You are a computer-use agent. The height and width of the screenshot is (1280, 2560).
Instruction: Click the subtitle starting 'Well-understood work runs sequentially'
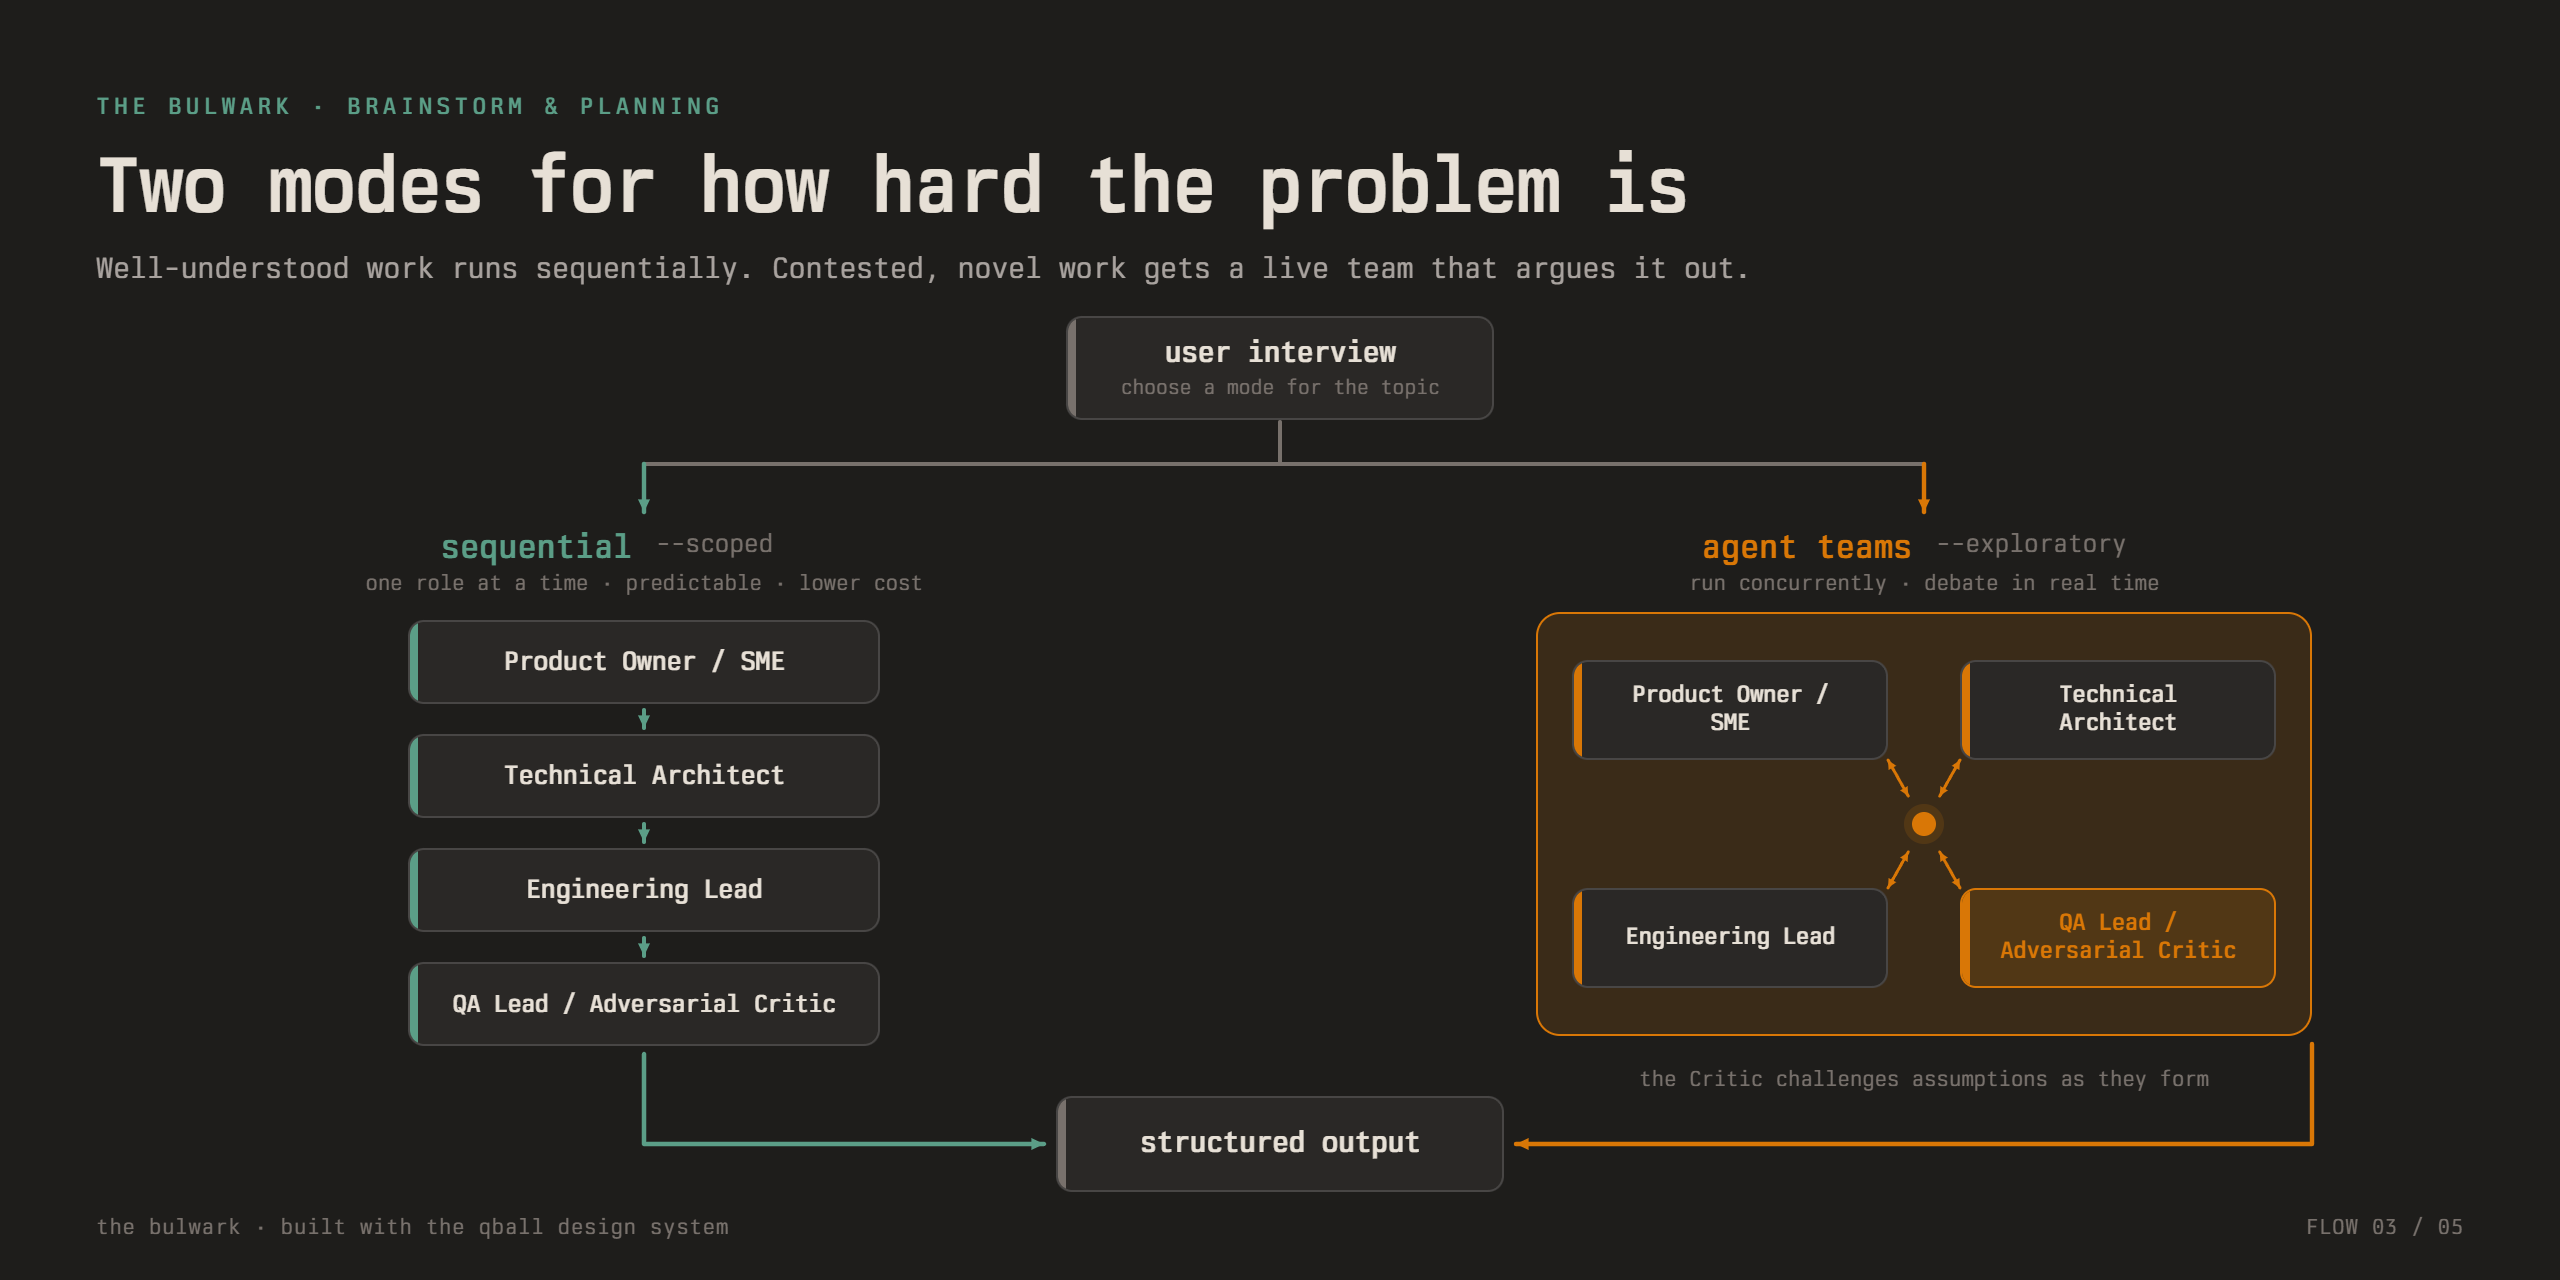click(x=922, y=269)
